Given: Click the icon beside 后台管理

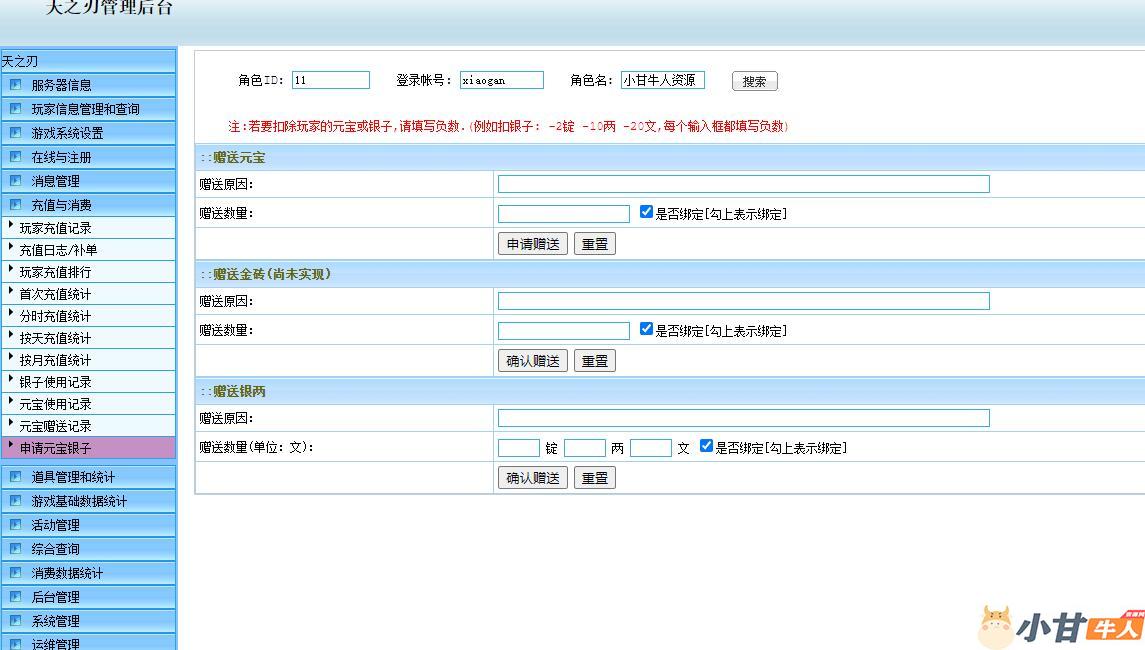Looking at the screenshot, I should (x=15, y=597).
